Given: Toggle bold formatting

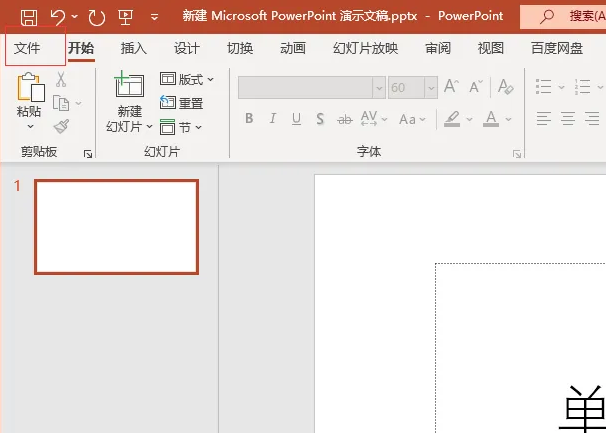Looking at the screenshot, I should (x=249, y=118).
